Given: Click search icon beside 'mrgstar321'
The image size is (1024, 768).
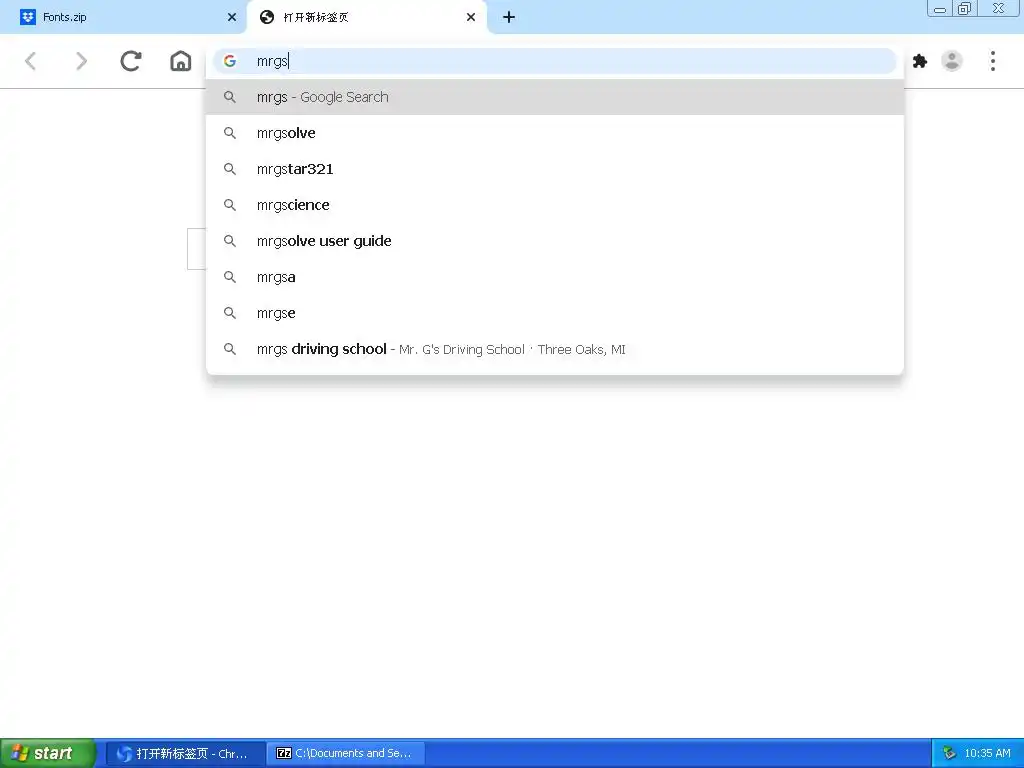Looking at the screenshot, I should (230, 169).
